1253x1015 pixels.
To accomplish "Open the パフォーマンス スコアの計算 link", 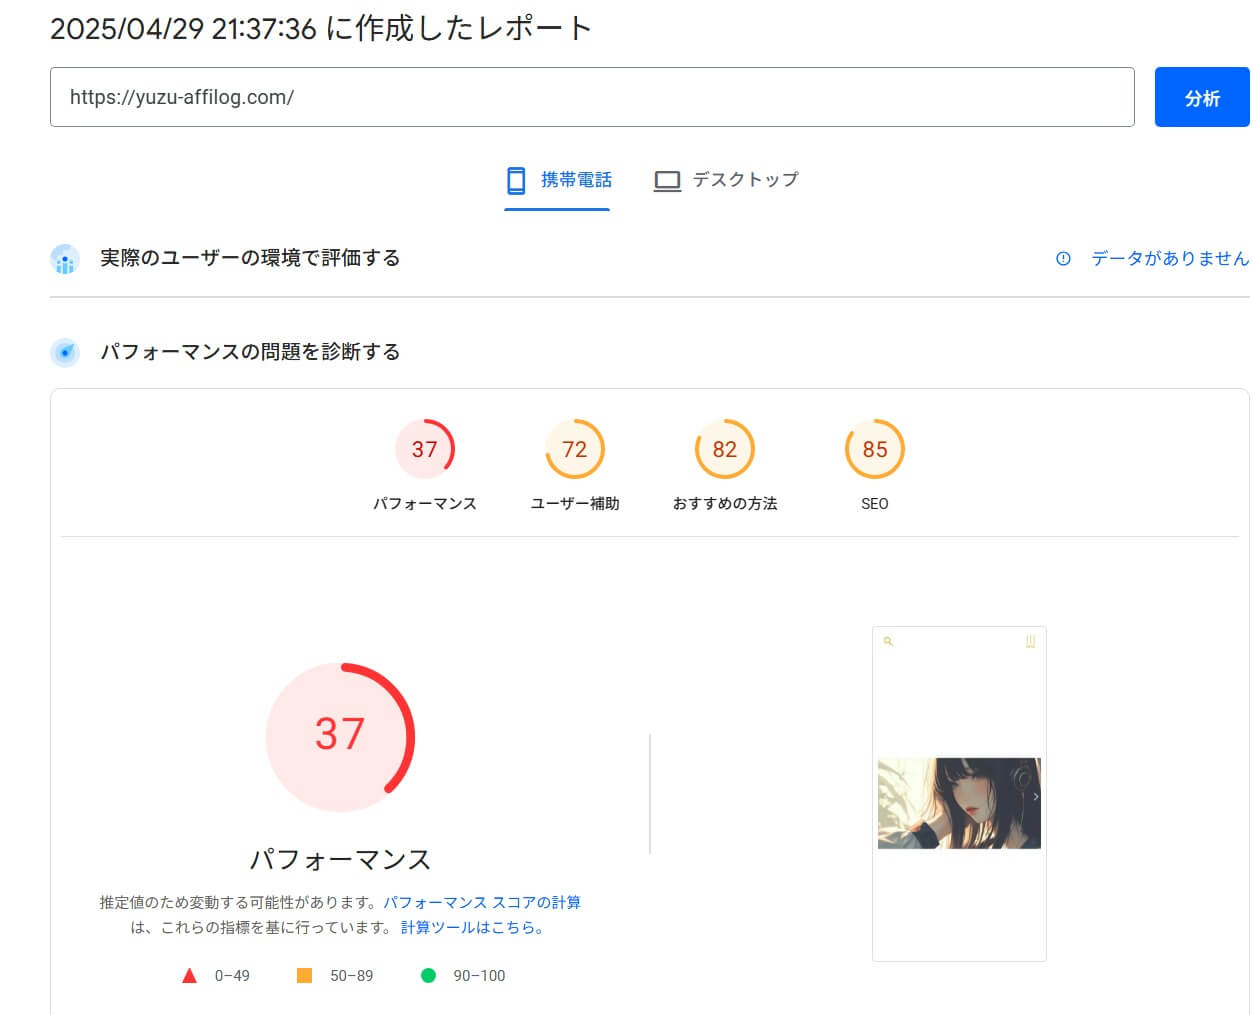I will coord(482,902).
